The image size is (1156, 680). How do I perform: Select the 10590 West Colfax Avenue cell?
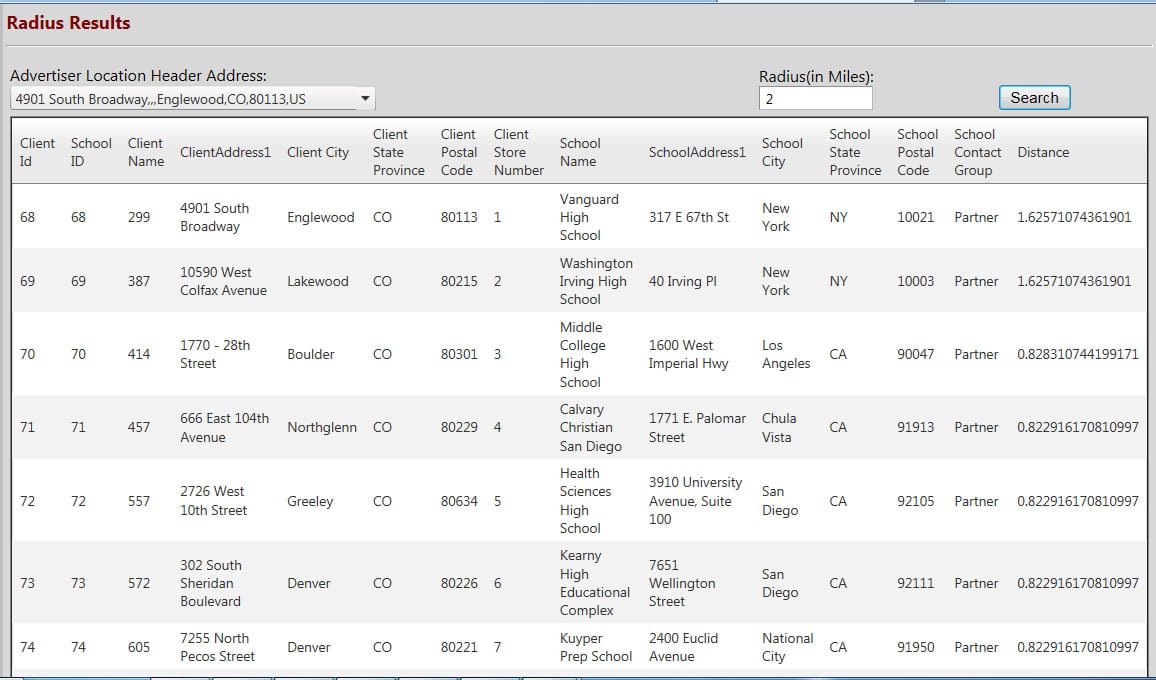click(223, 281)
